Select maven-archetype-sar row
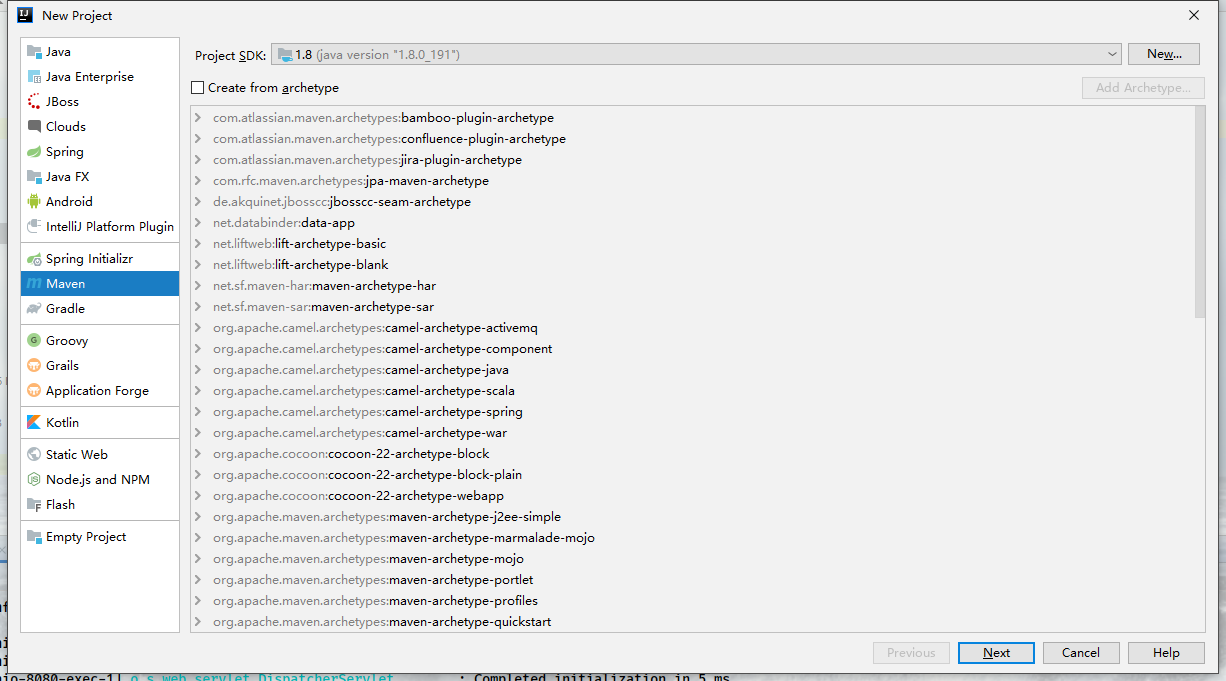Screen dimensions: 1226x681 tap(692, 307)
